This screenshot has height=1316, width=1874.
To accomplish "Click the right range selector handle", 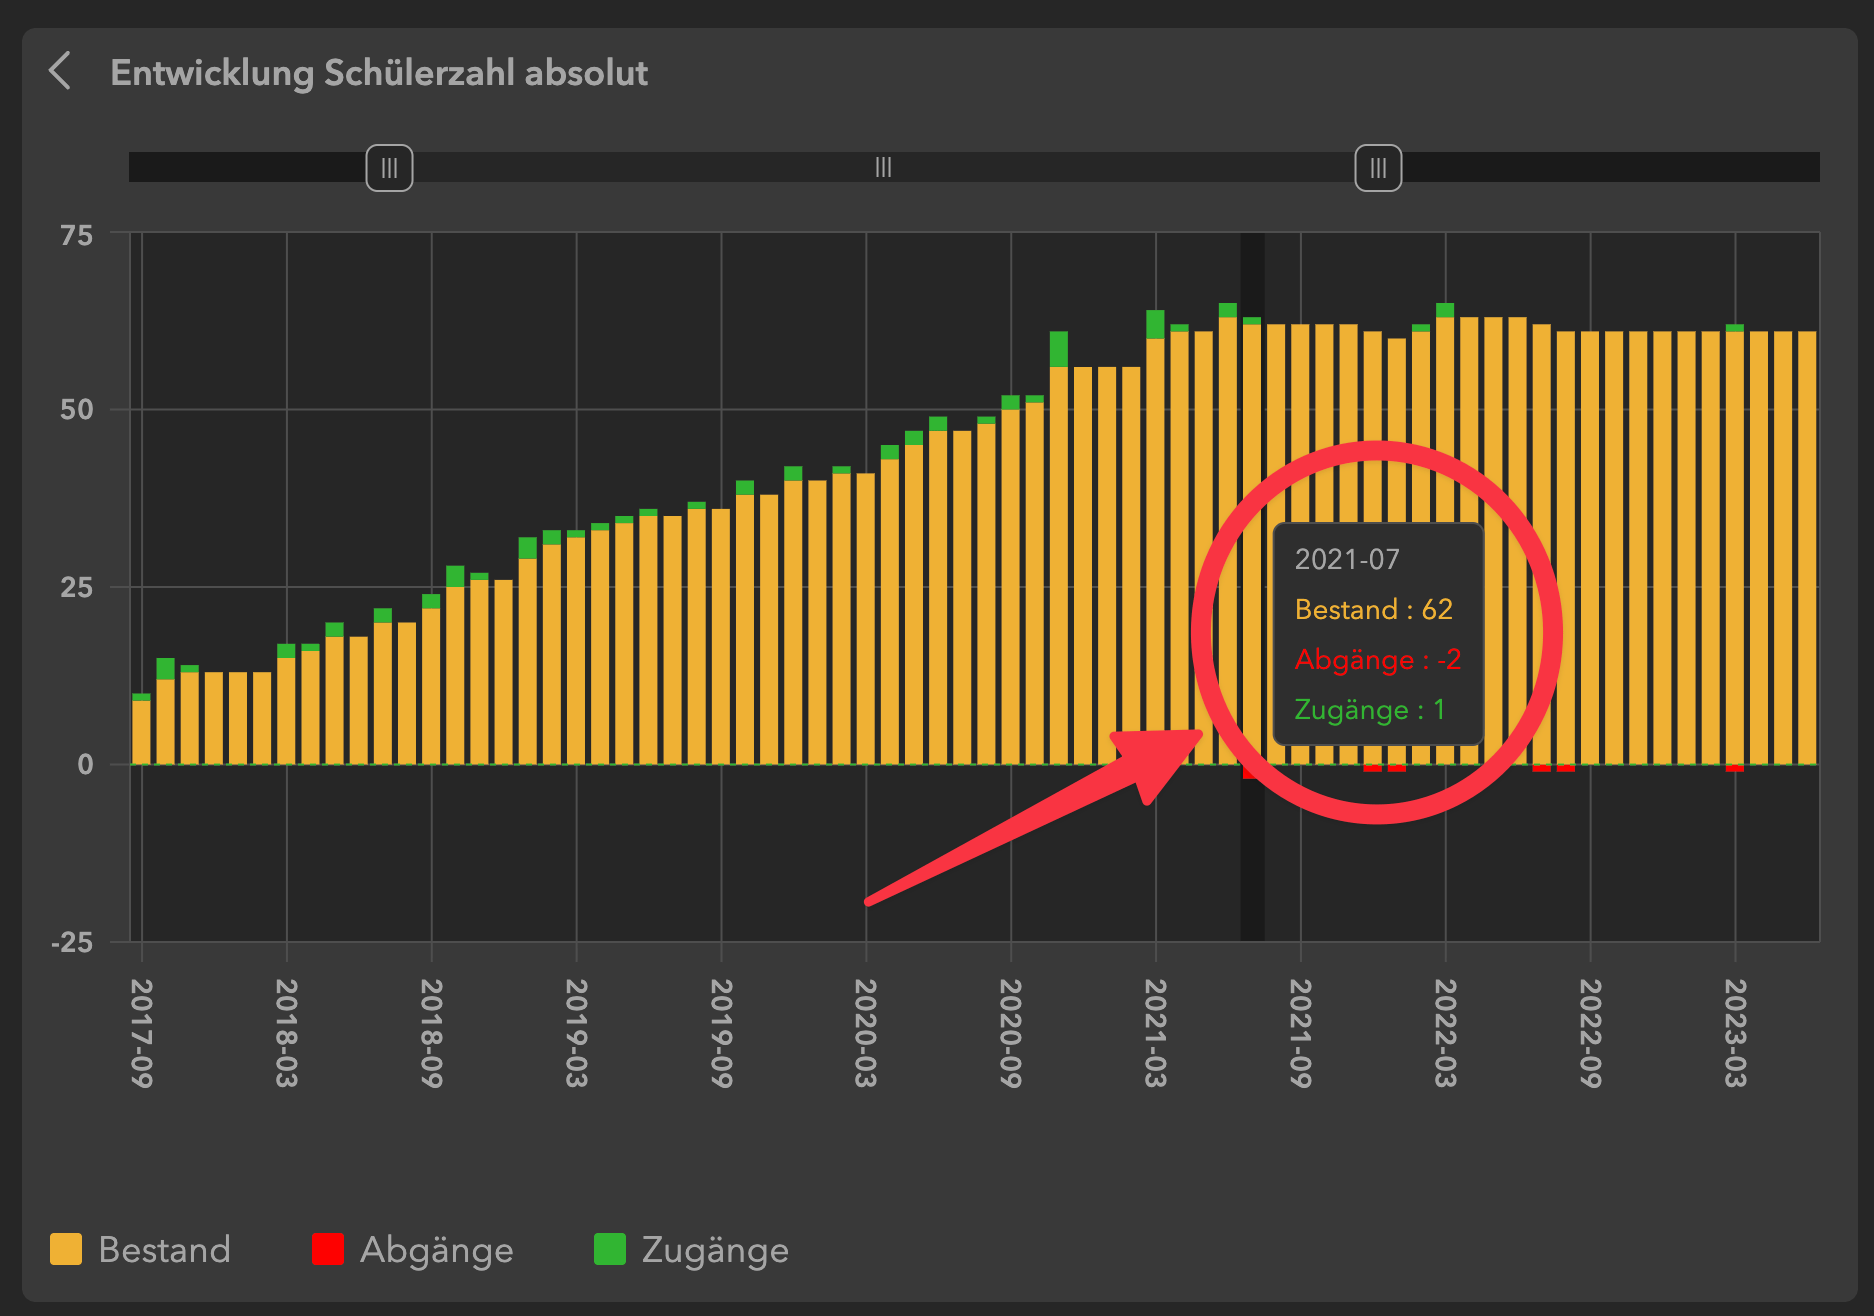I will [1377, 167].
